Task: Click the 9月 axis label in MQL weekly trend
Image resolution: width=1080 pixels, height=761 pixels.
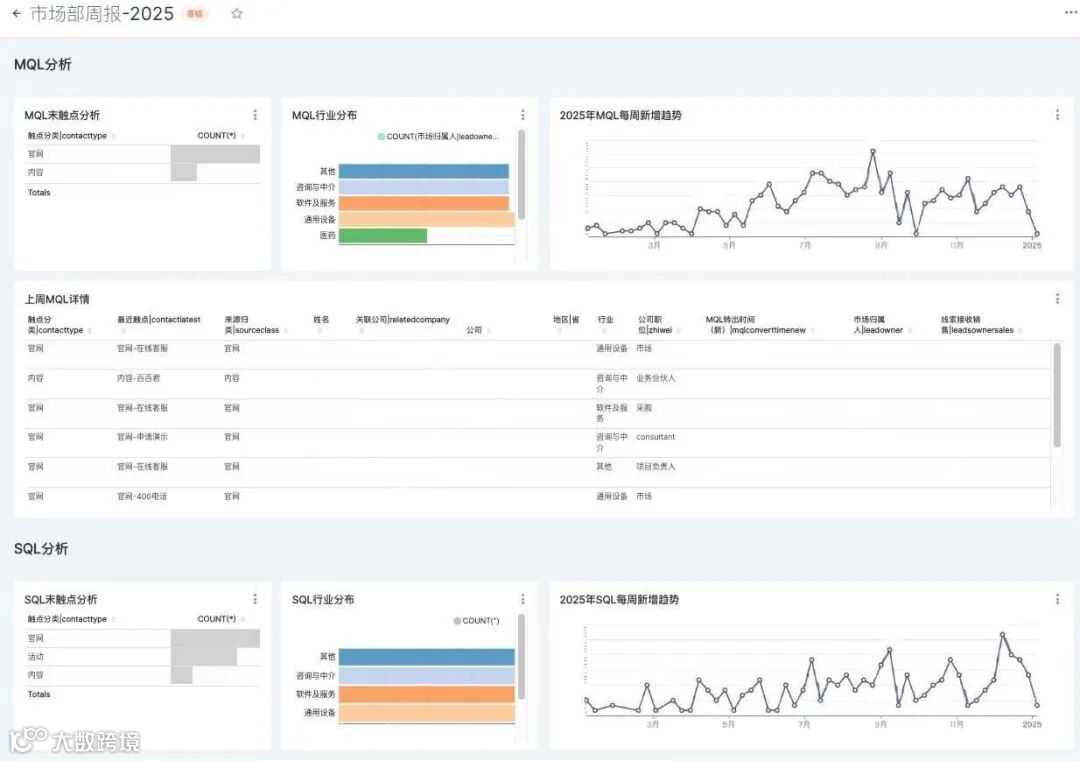Action: click(x=881, y=245)
